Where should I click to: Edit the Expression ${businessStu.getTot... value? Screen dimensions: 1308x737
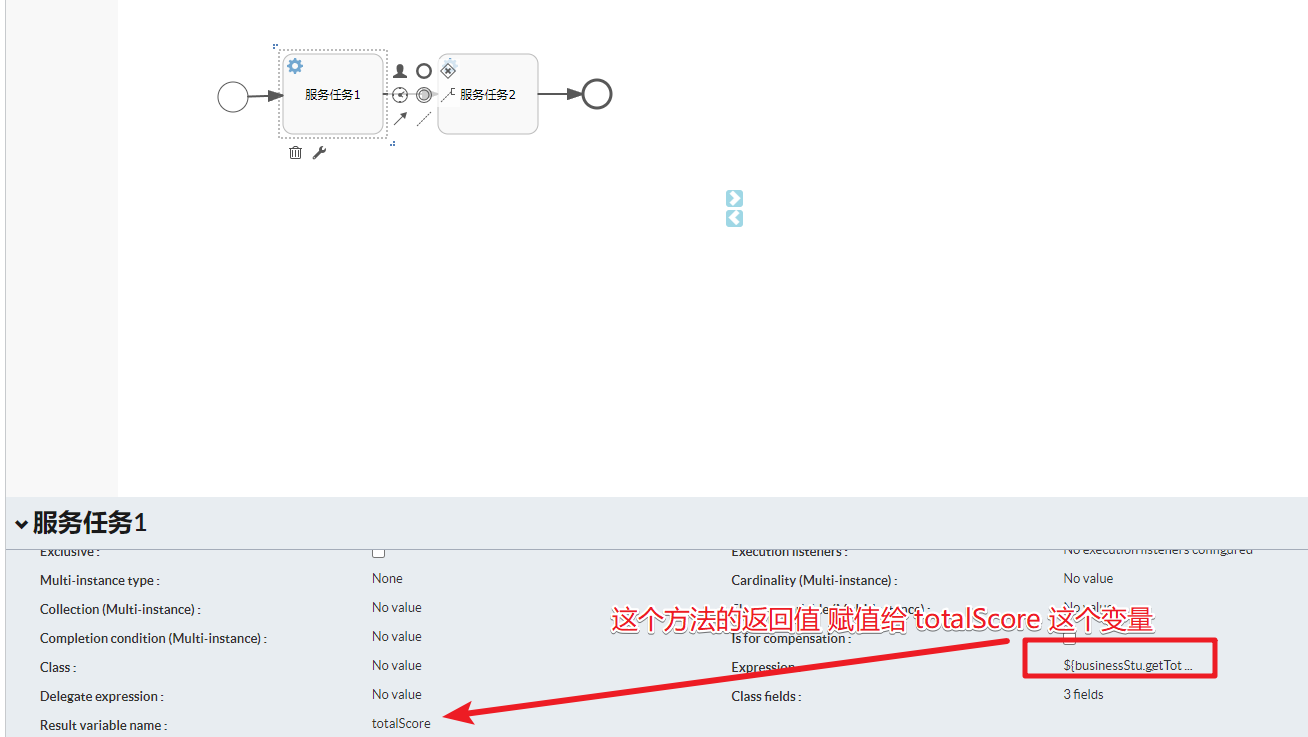click(x=1128, y=666)
